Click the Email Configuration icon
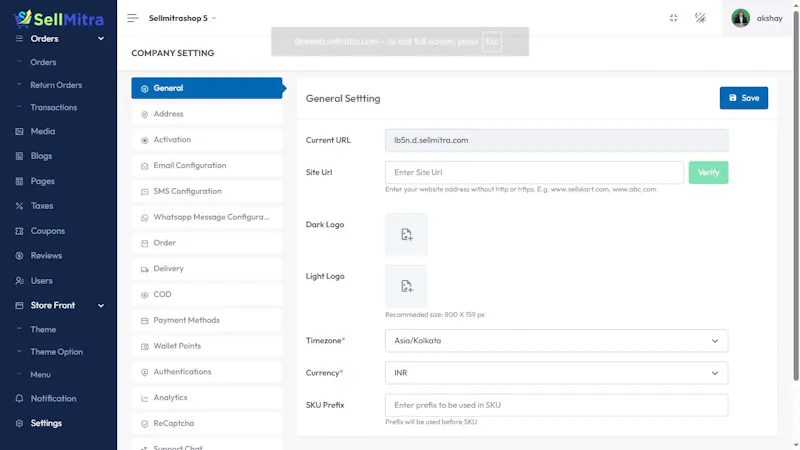 click(x=144, y=166)
